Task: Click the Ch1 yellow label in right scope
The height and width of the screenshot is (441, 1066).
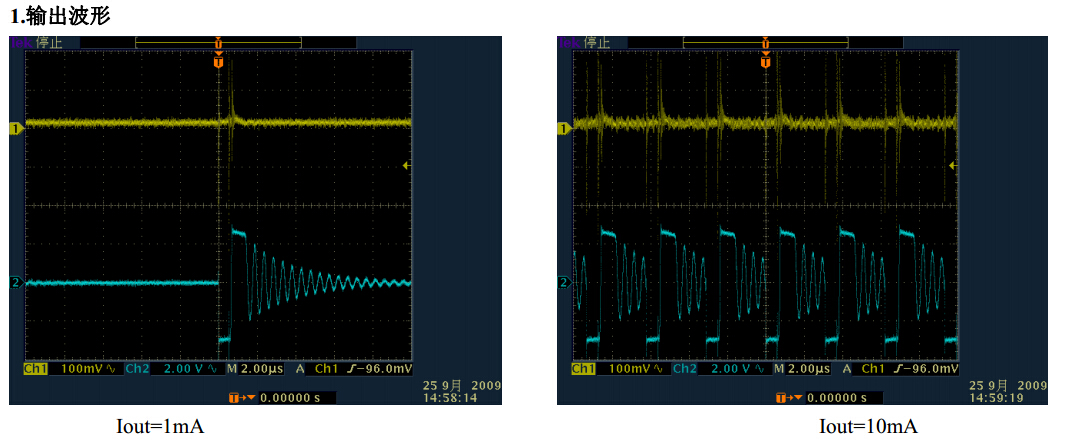Action: pos(582,369)
